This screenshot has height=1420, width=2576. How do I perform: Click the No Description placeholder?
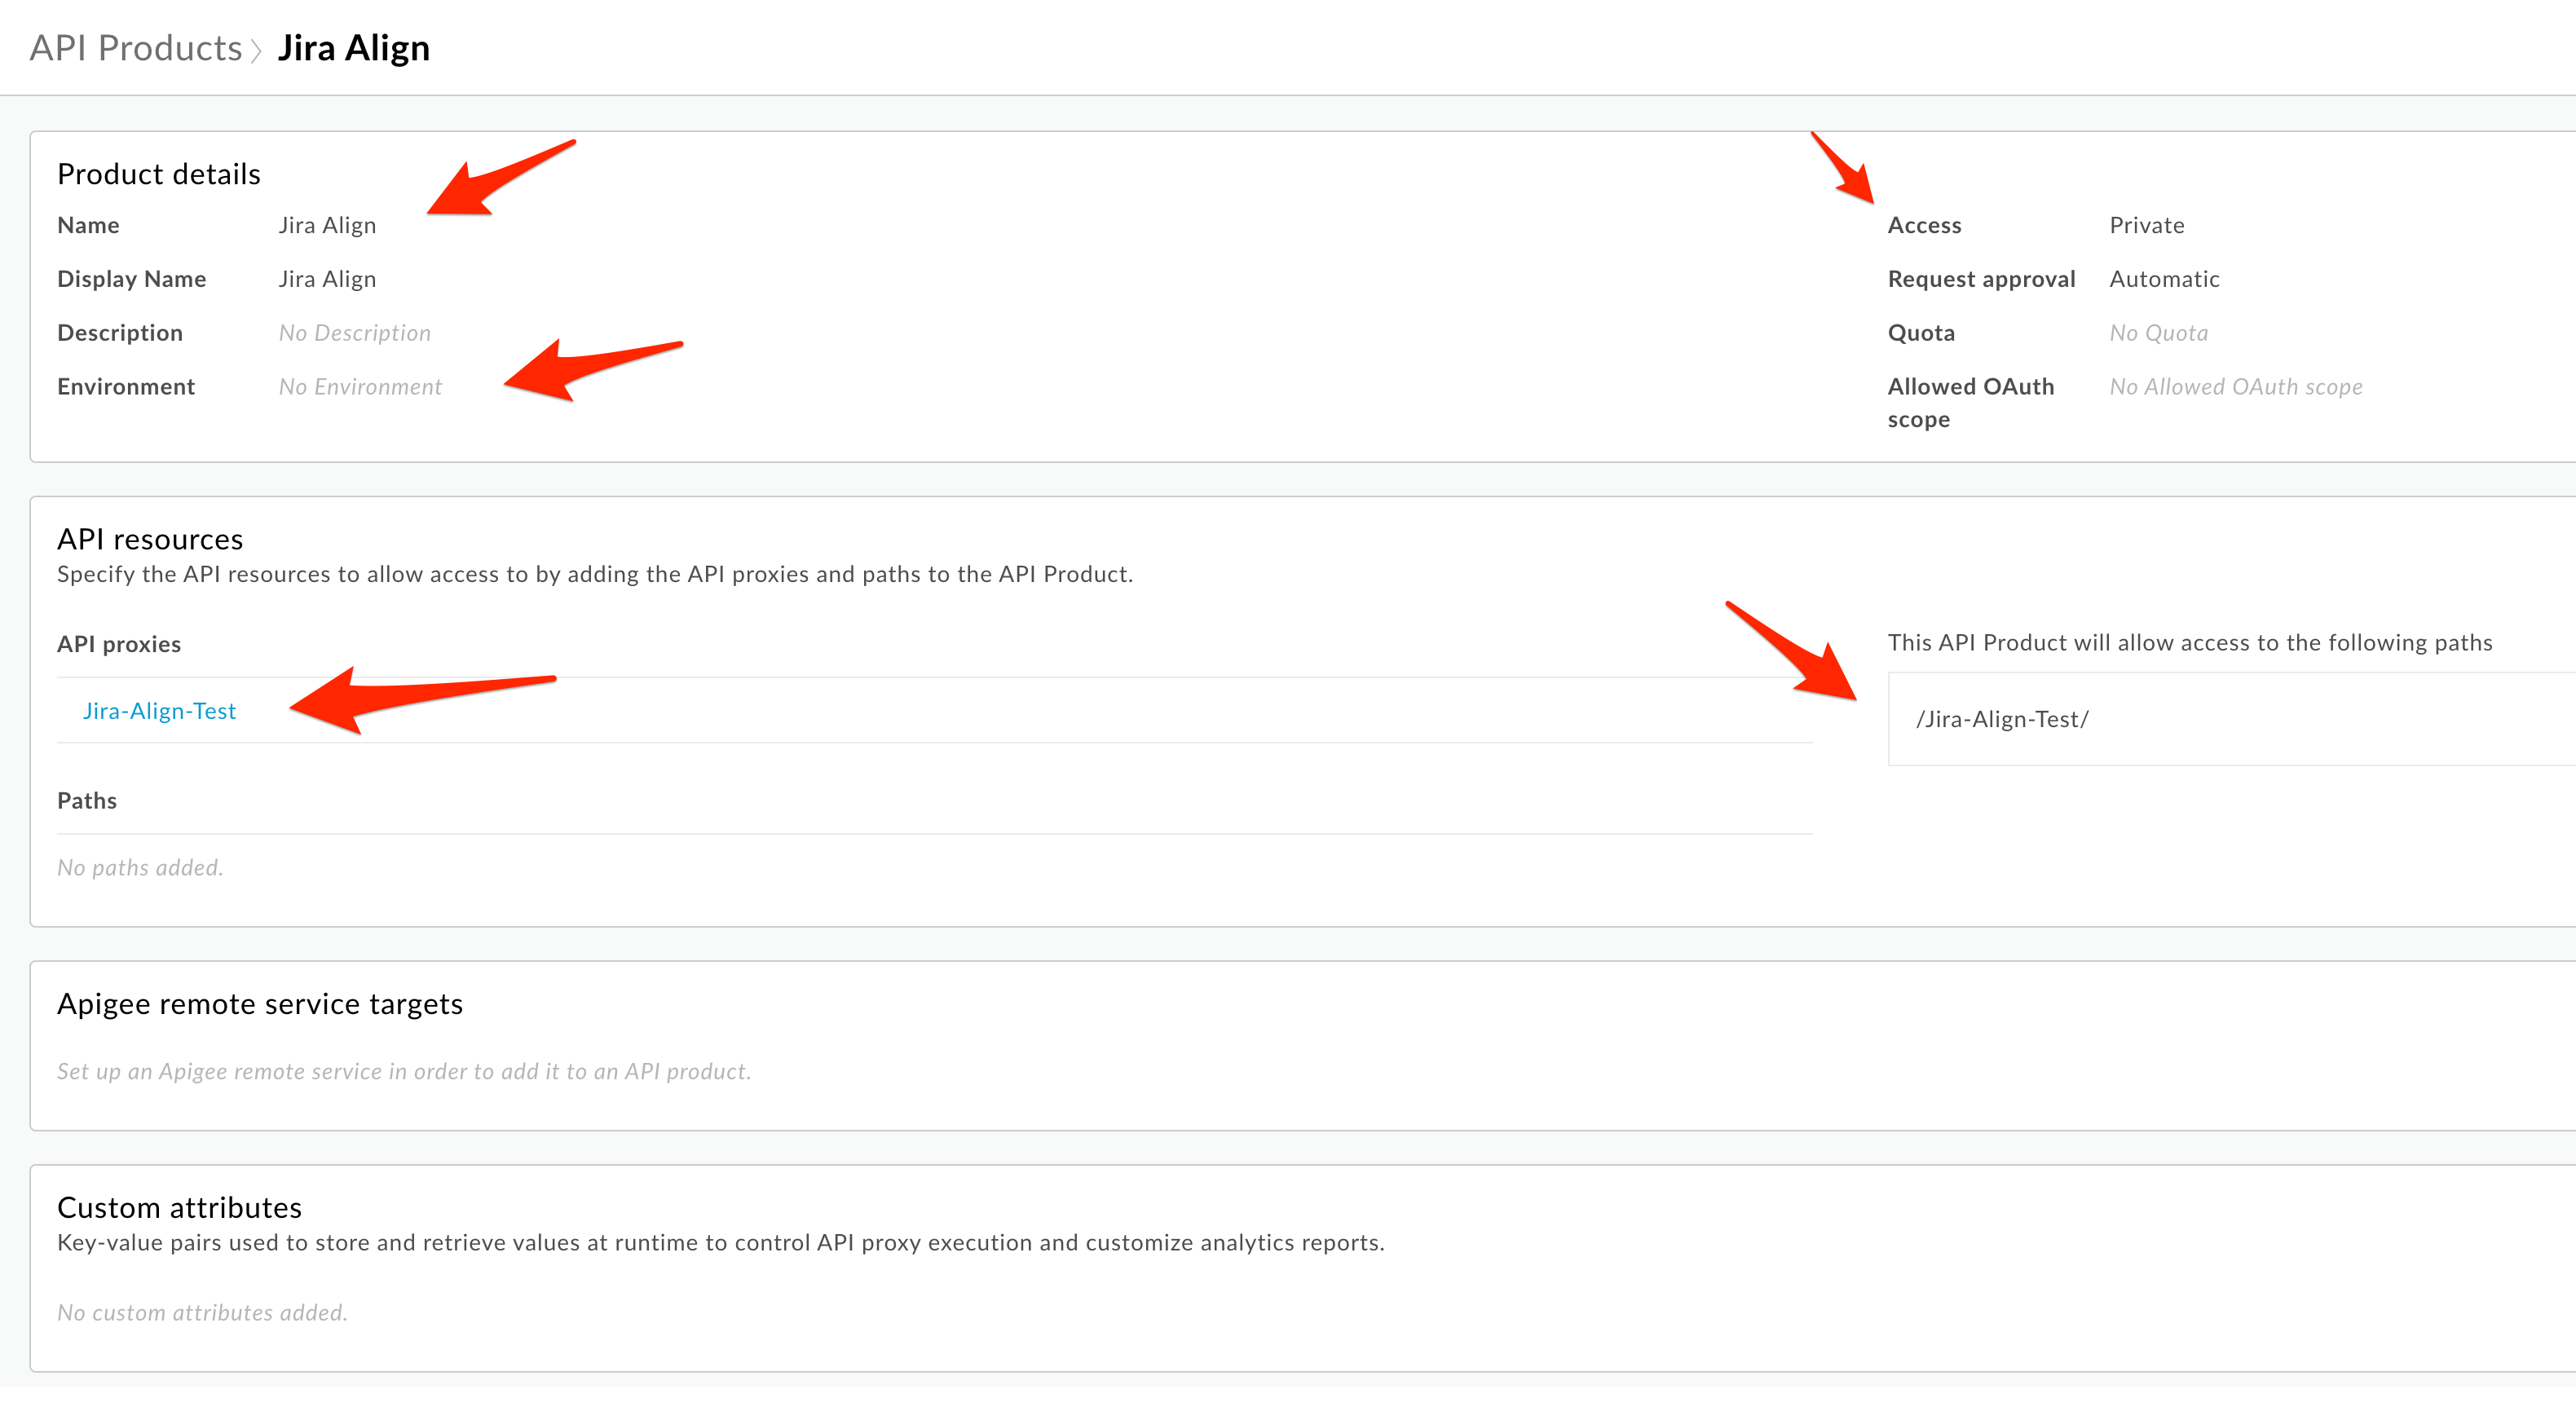[x=355, y=333]
